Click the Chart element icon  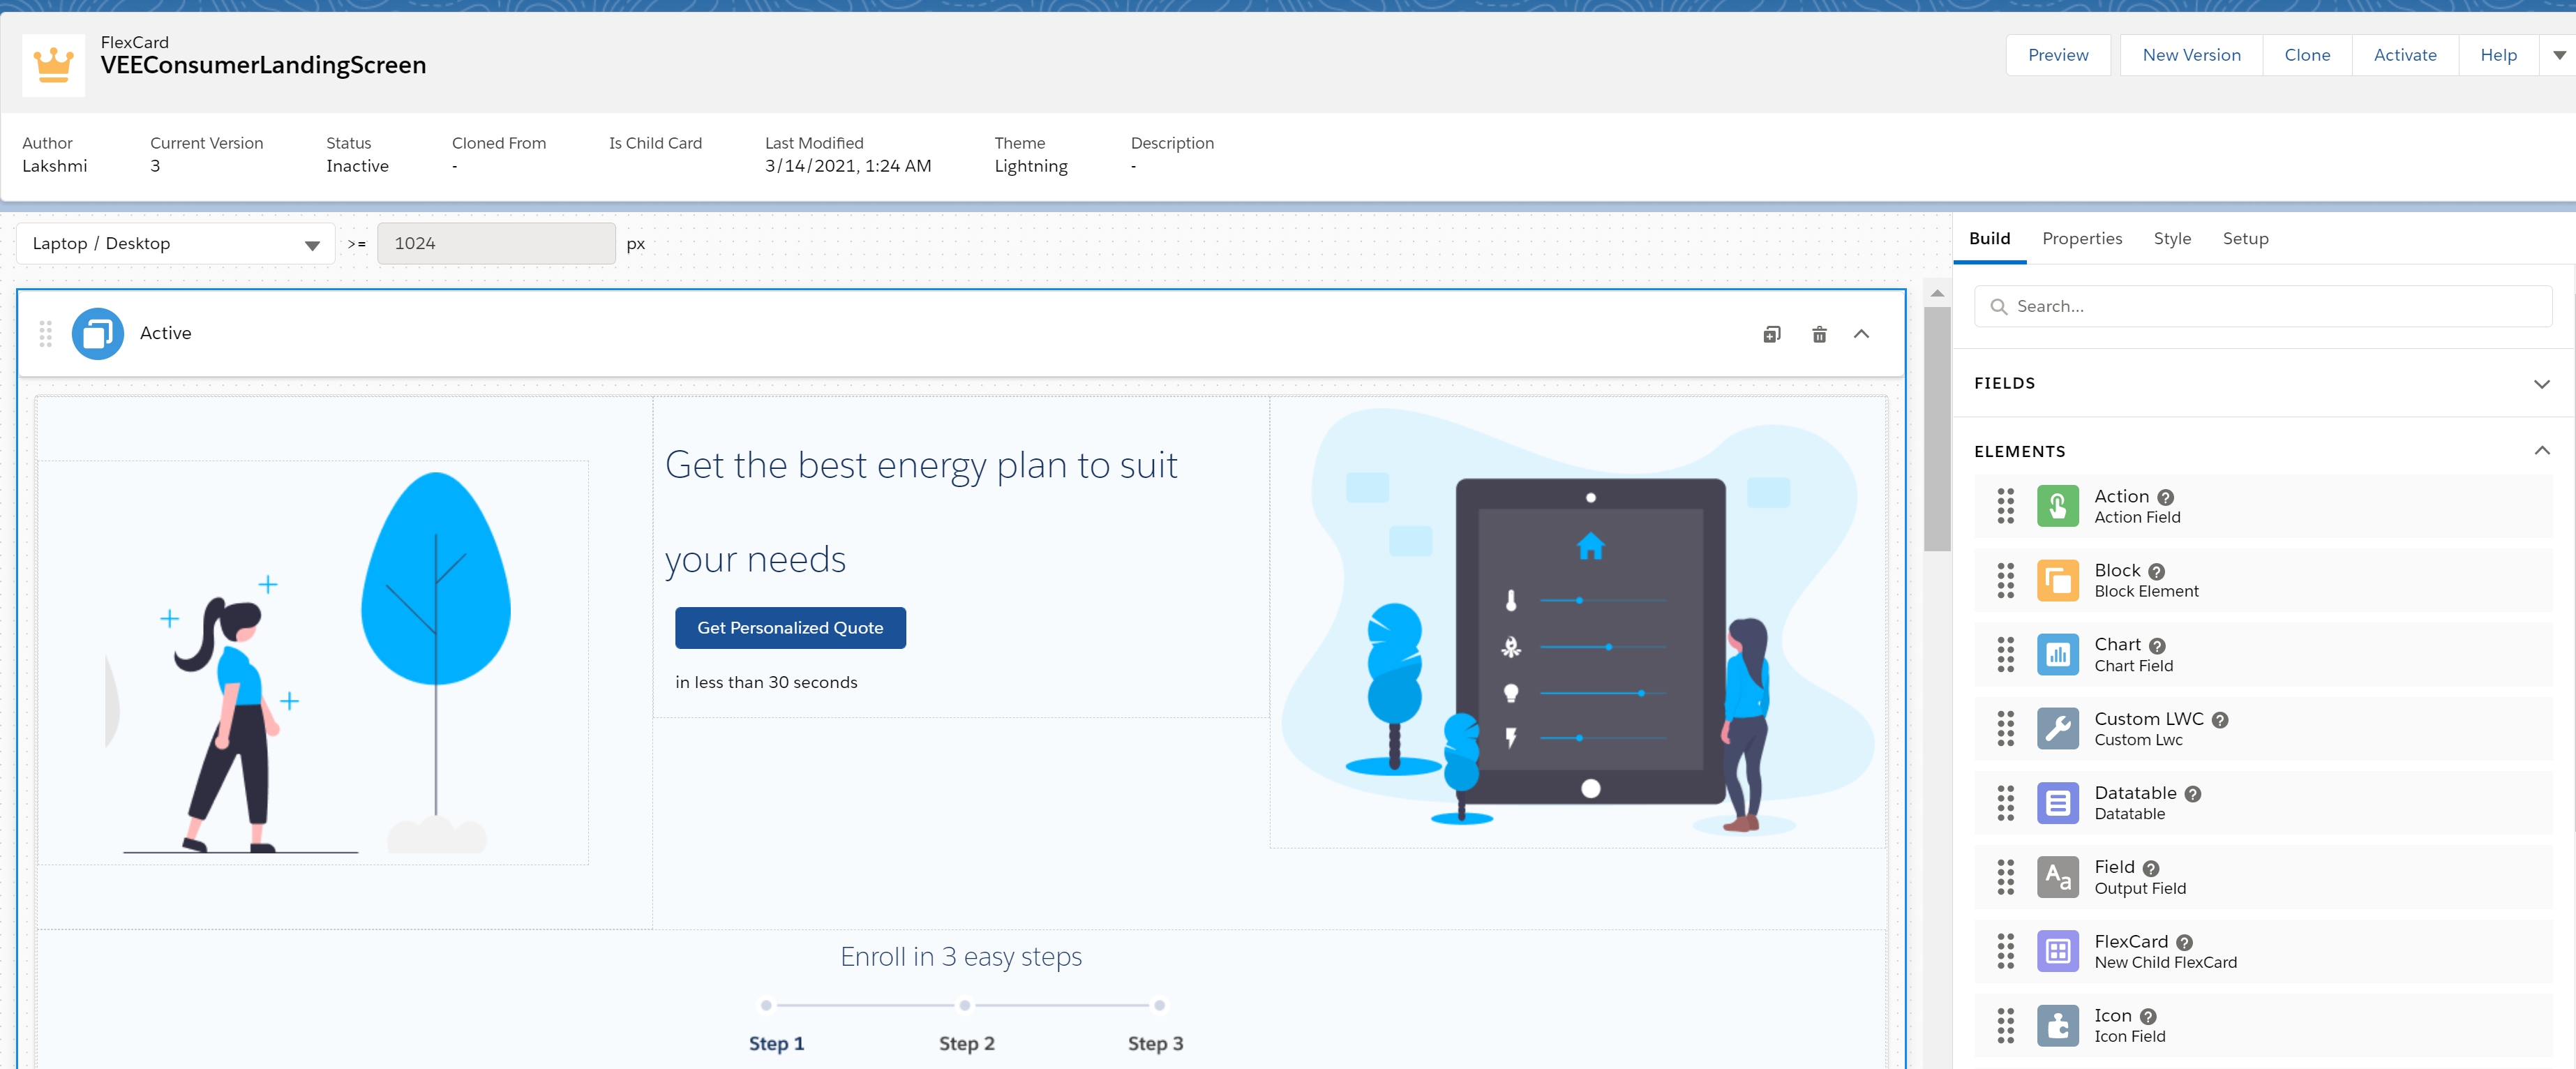pos(2057,655)
